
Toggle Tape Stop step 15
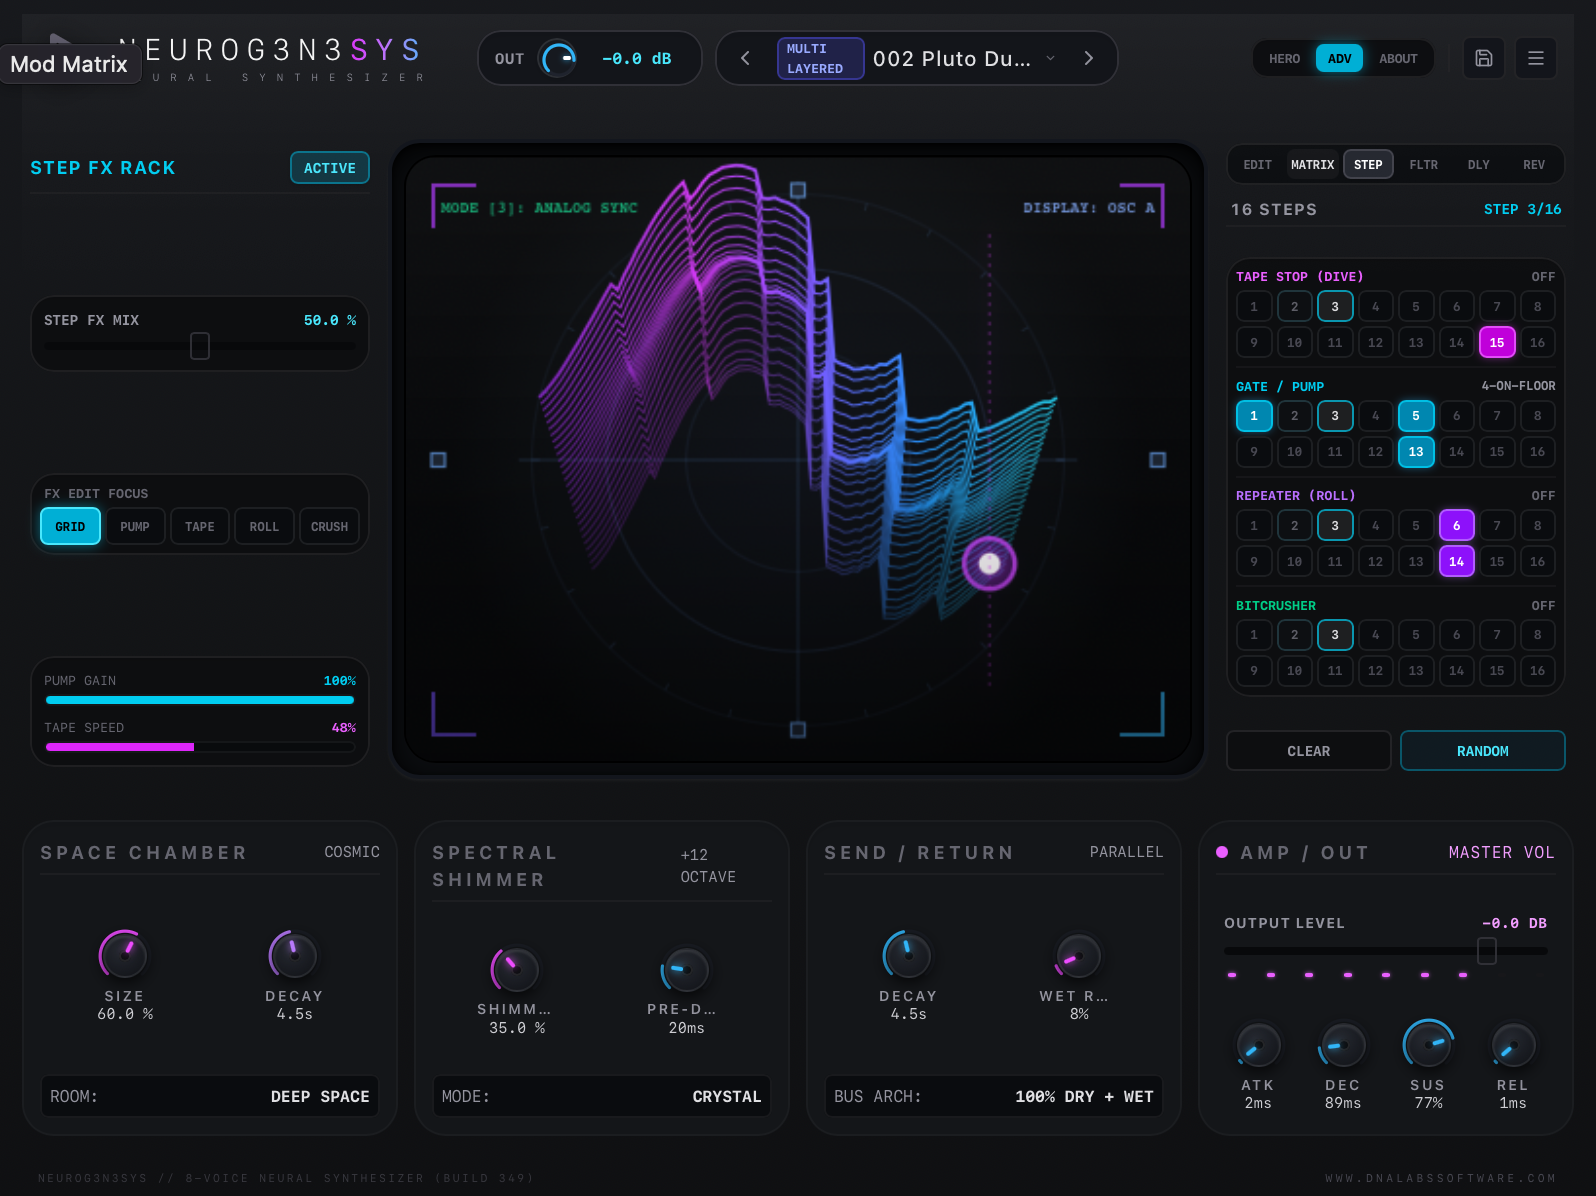pos(1497,342)
